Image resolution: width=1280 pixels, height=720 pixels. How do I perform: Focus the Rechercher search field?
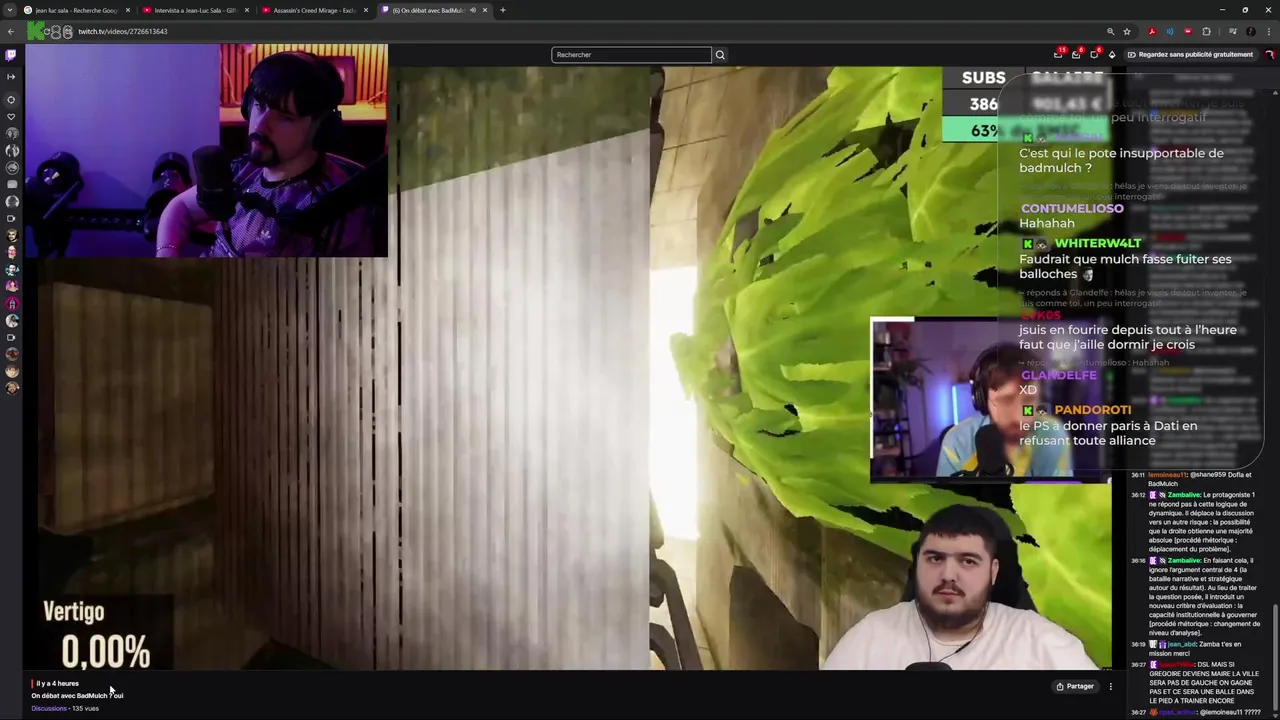coord(631,55)
